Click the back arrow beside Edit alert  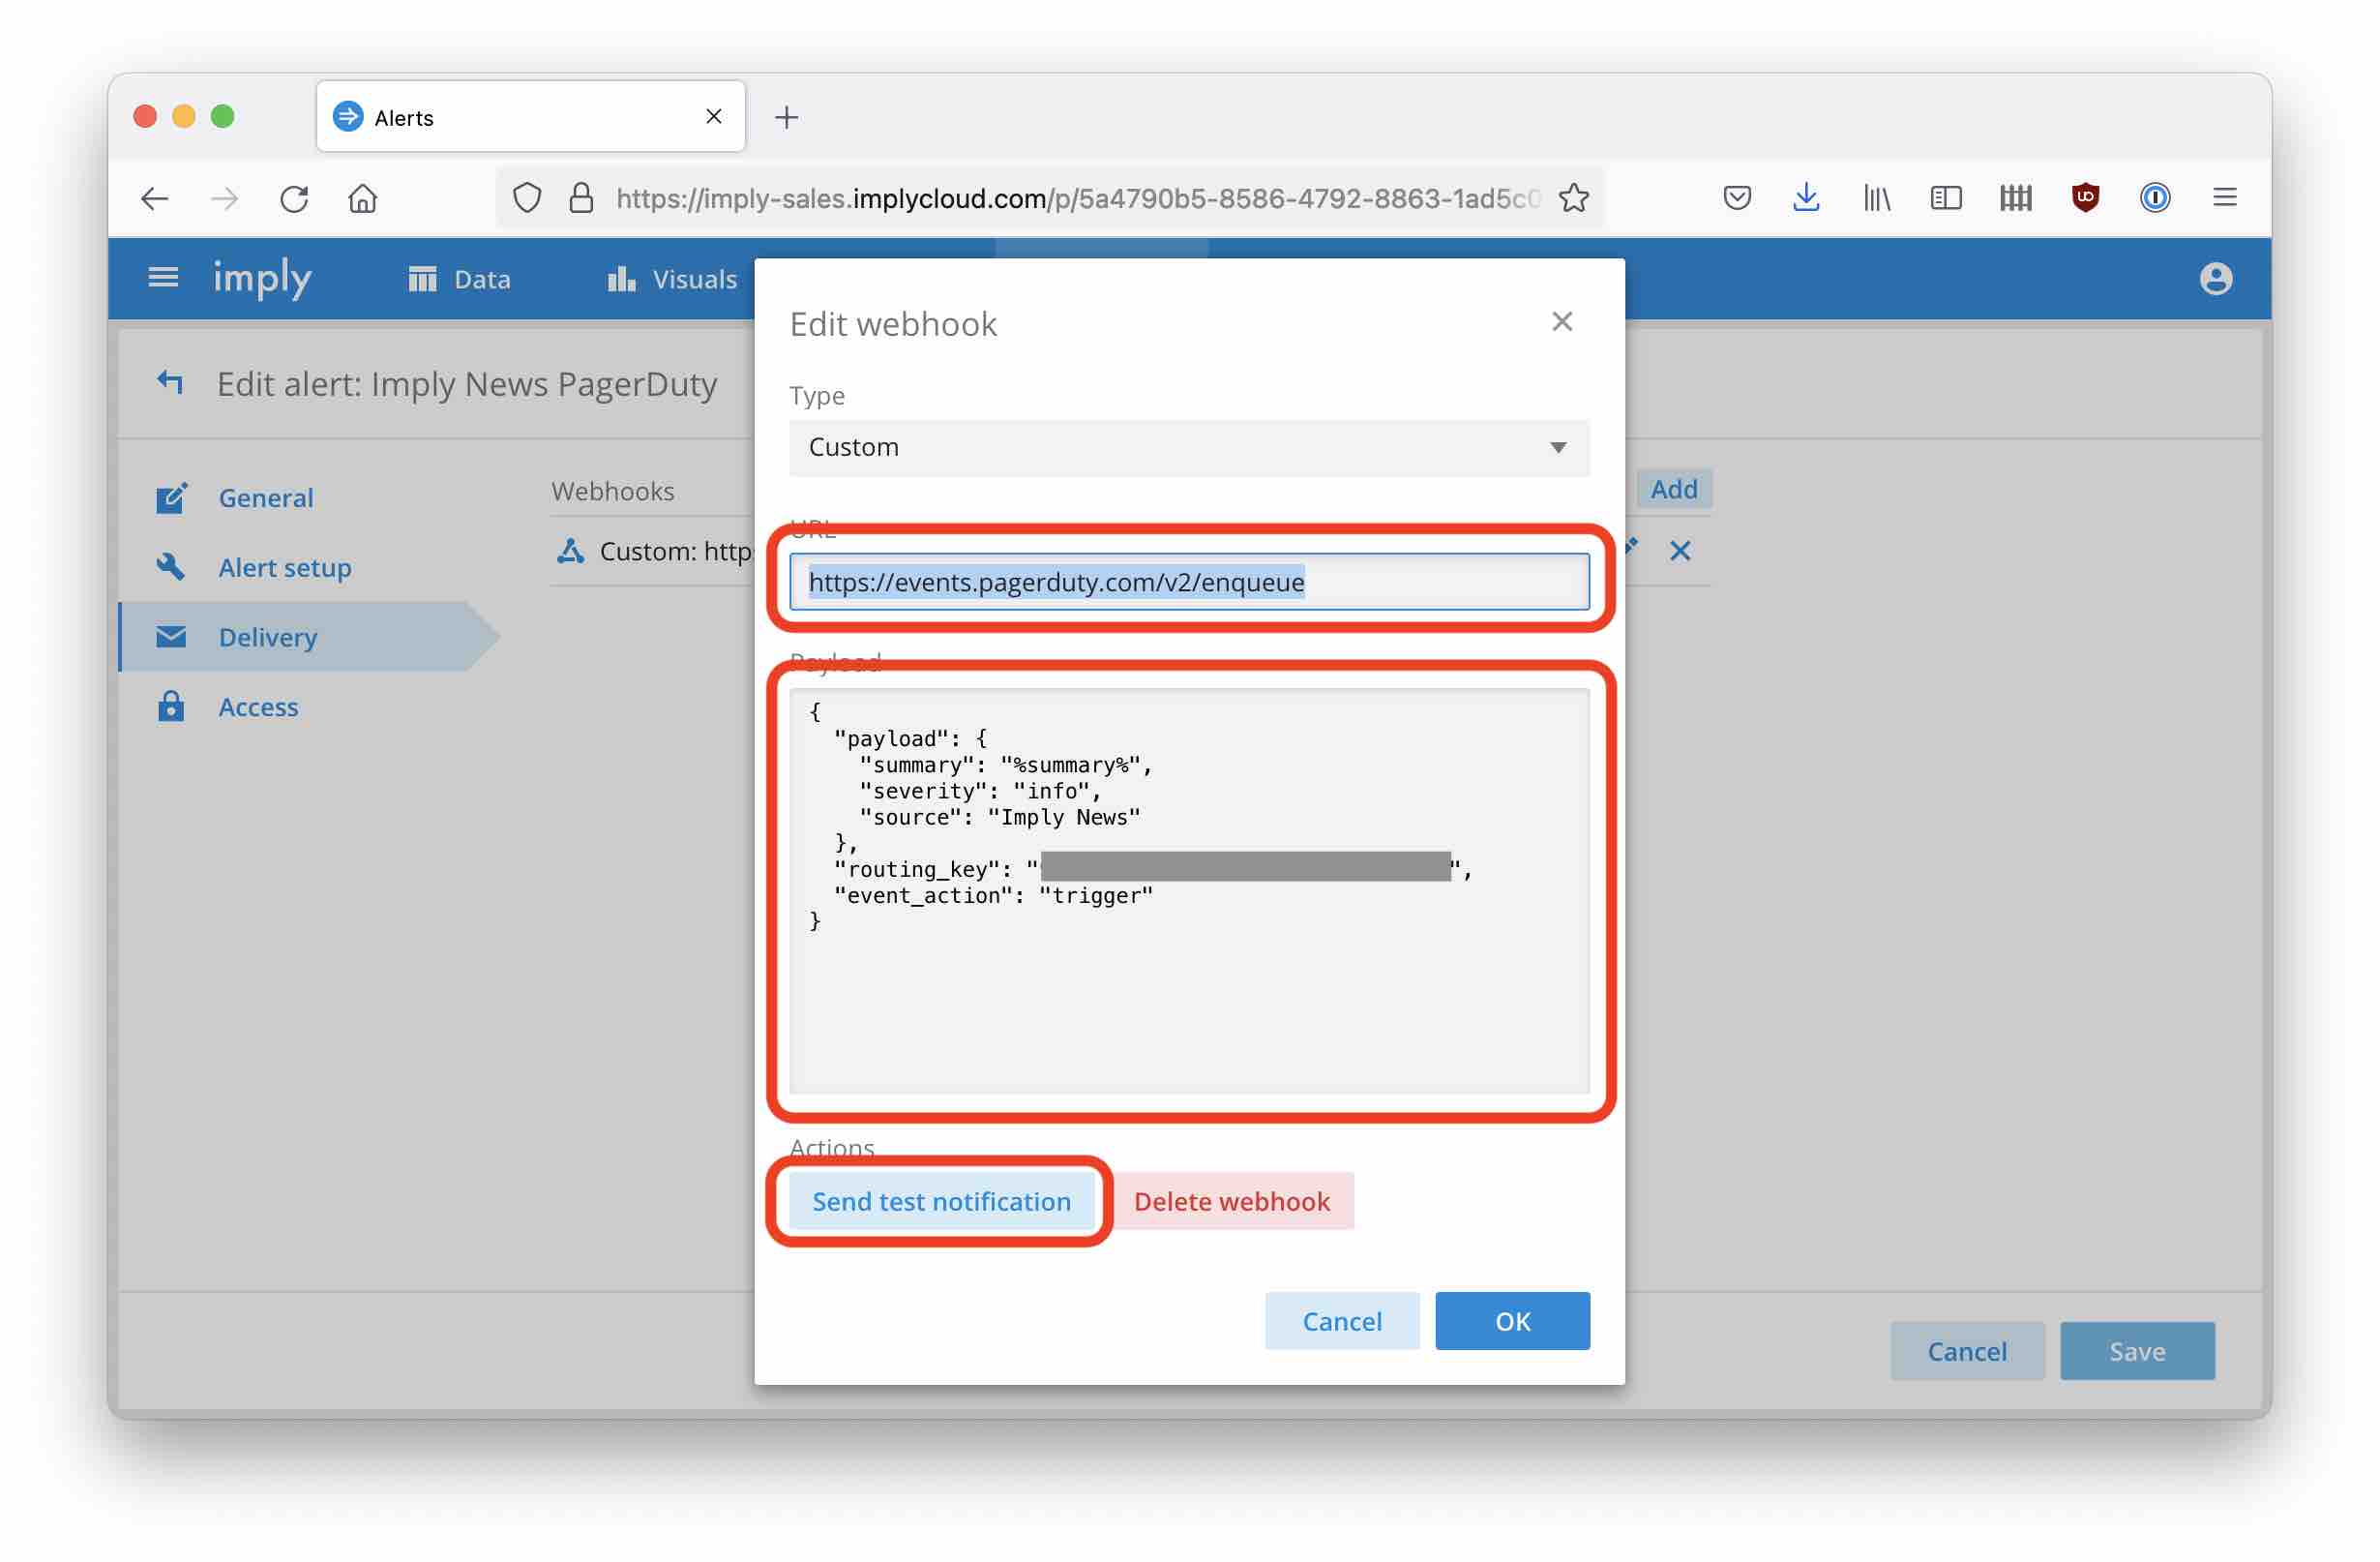coord(170,383)
